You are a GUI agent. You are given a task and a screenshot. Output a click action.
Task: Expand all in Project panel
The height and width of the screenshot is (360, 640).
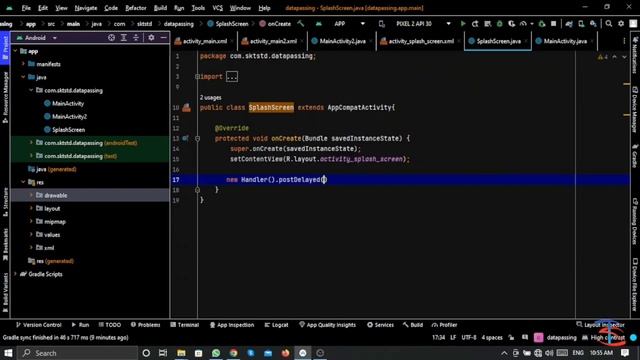click(124, 38)
